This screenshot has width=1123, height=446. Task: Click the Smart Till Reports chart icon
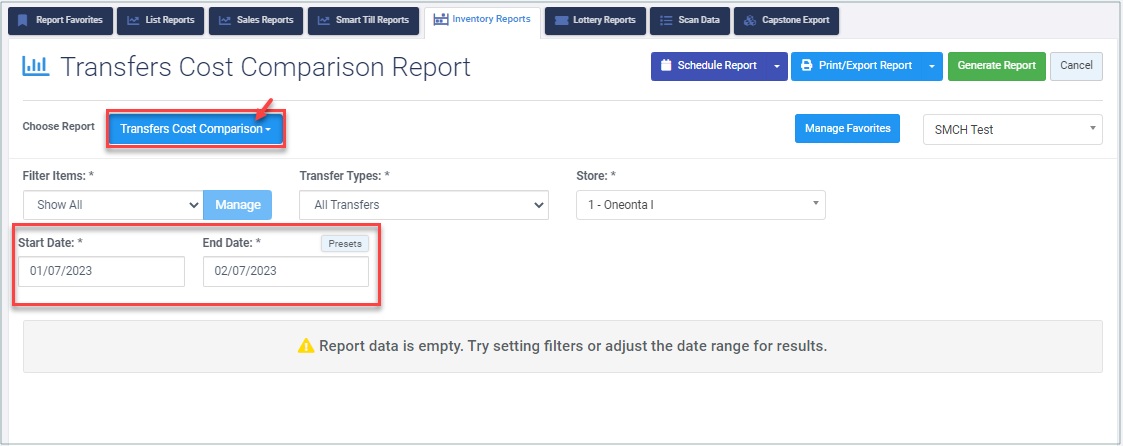click(324, 21)
